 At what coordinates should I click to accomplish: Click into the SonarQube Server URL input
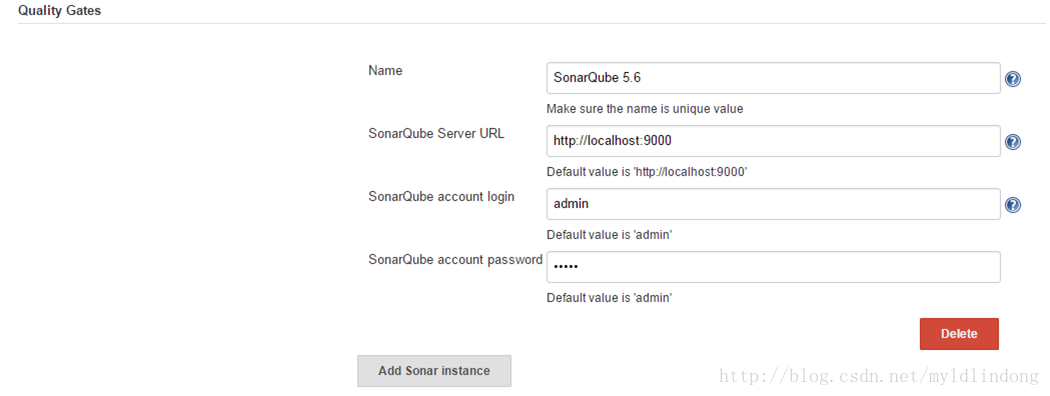(773, 141)
